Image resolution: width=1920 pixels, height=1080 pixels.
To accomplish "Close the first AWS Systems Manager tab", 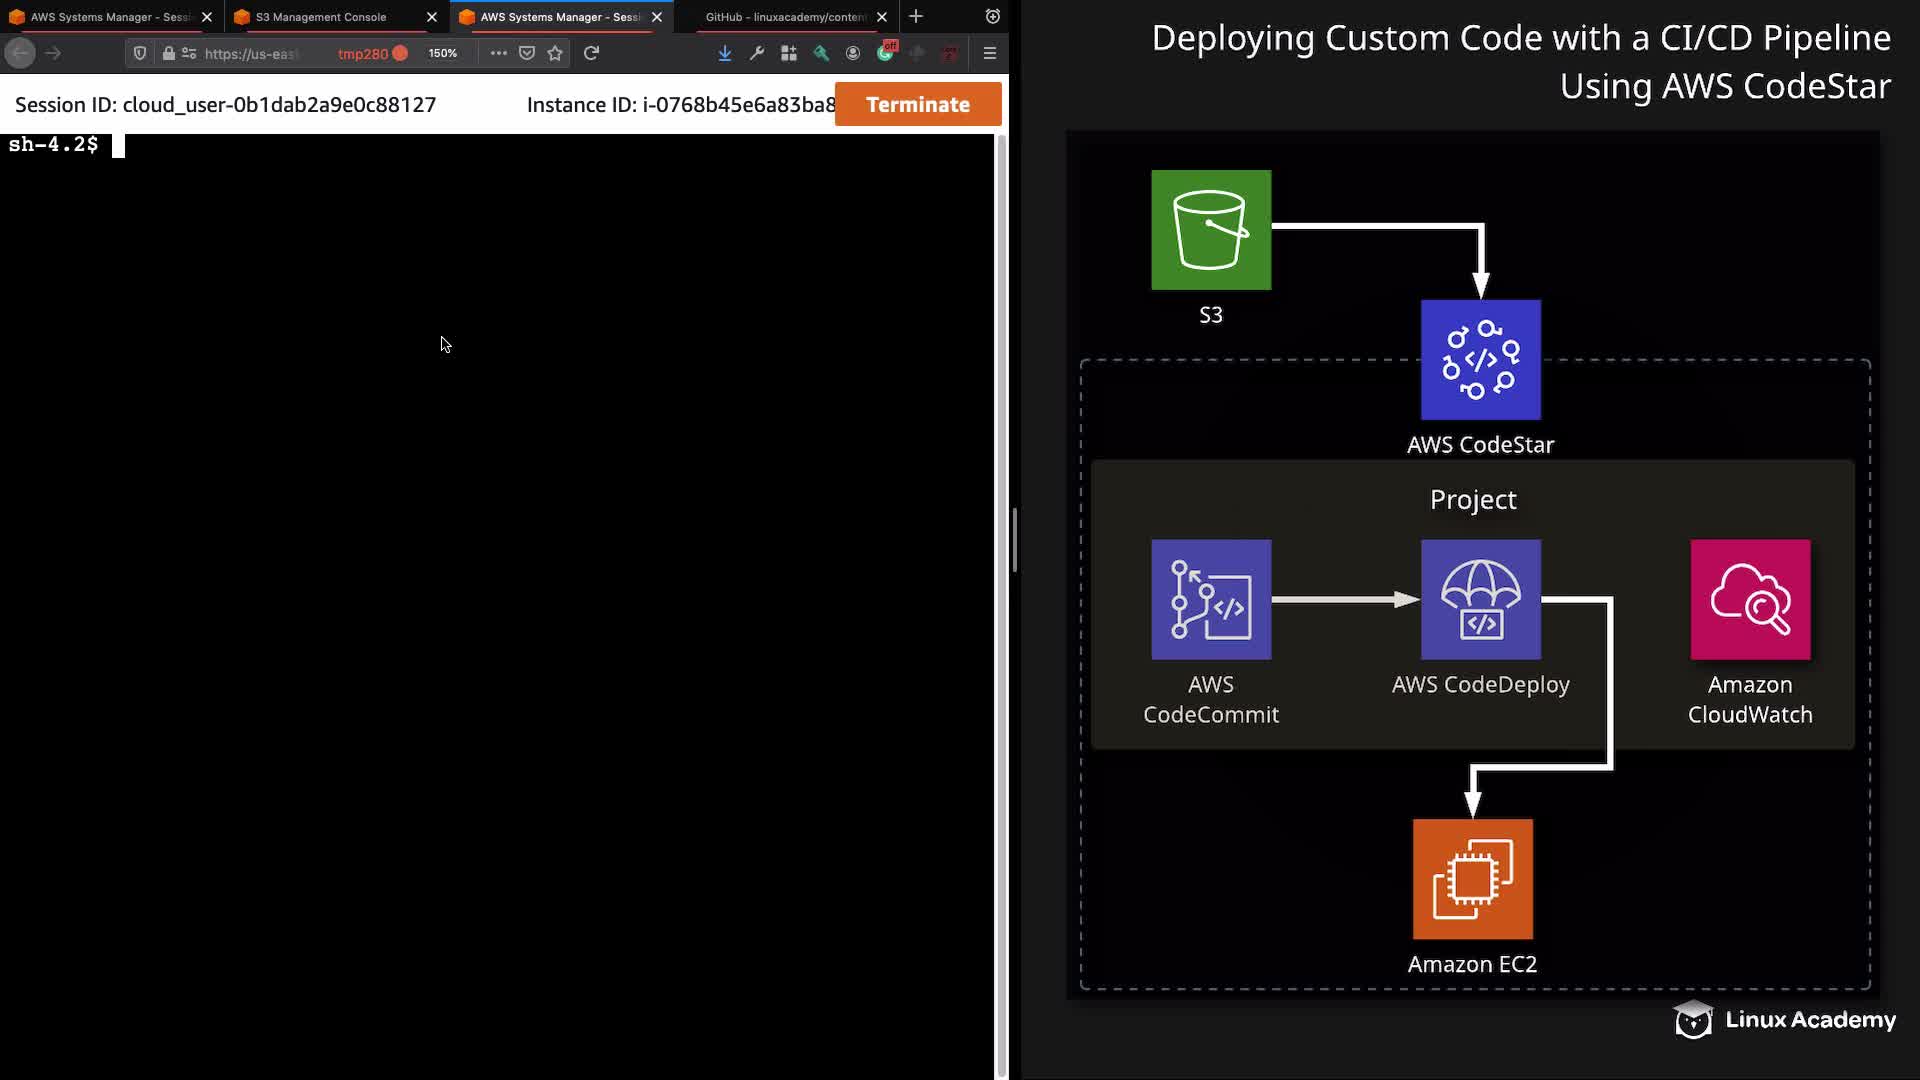I will [207, 17].
